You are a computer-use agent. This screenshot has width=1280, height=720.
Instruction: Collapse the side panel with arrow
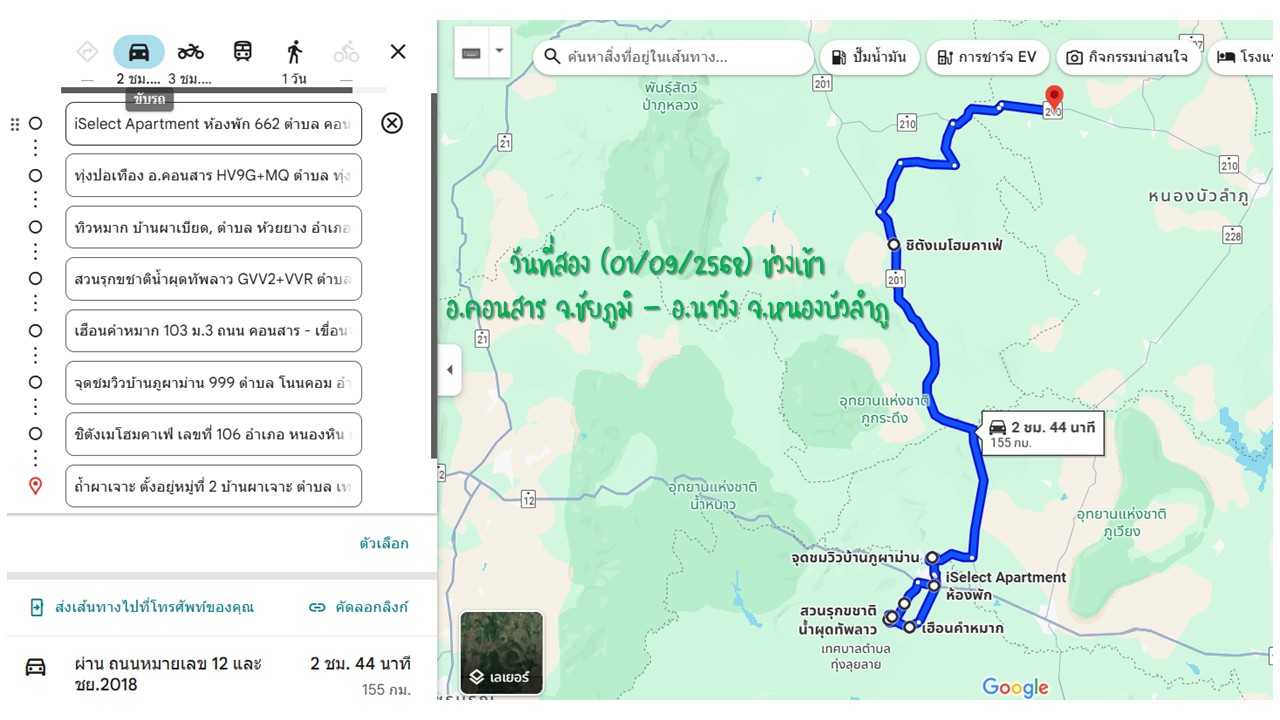[x=449, y=369]
